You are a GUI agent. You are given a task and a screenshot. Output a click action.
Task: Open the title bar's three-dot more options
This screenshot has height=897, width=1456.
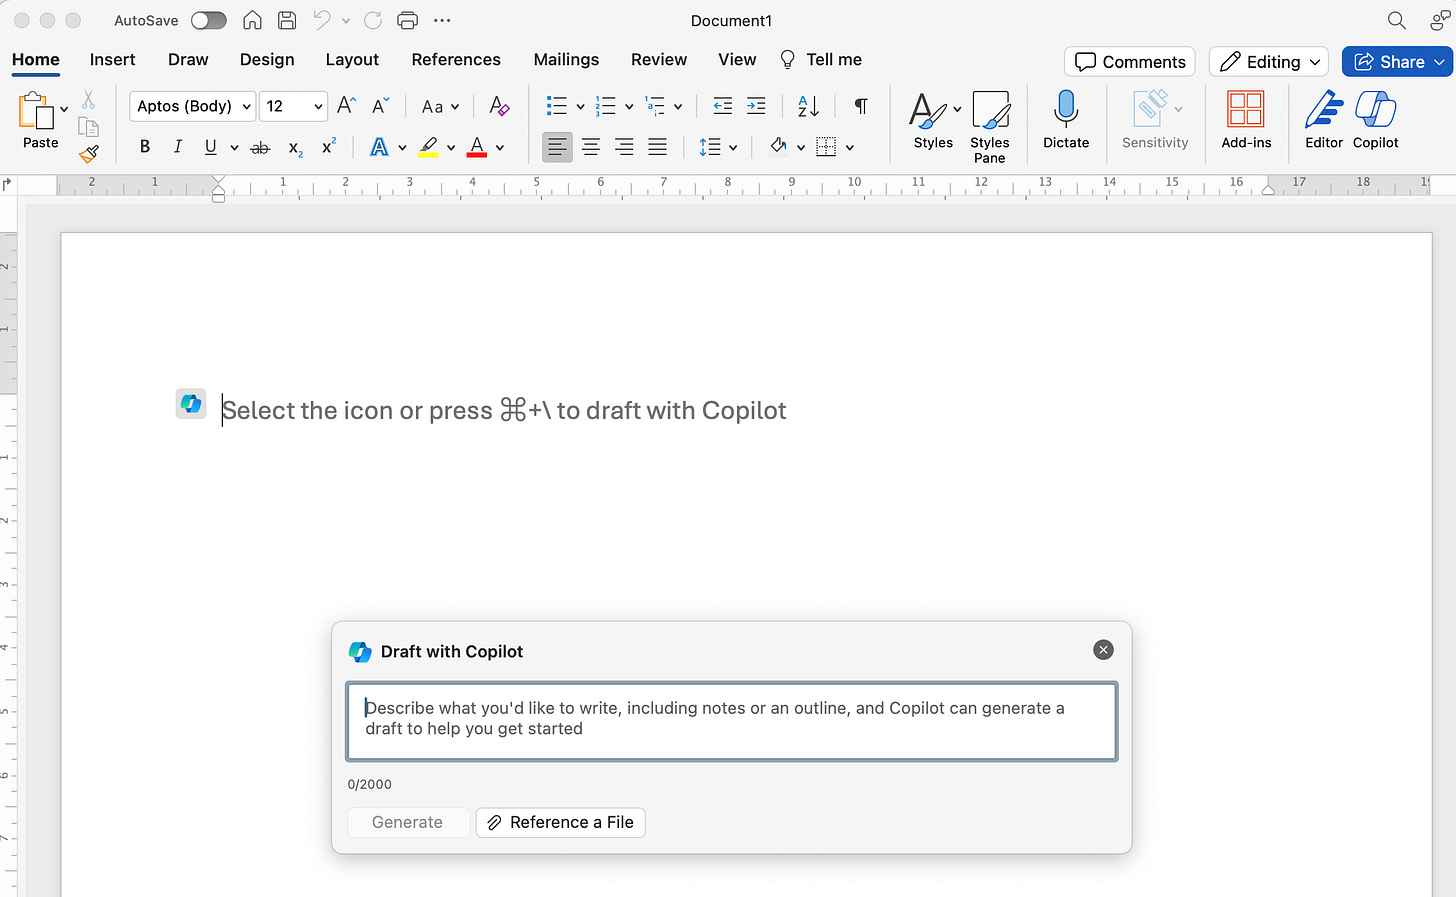point(442,20)
